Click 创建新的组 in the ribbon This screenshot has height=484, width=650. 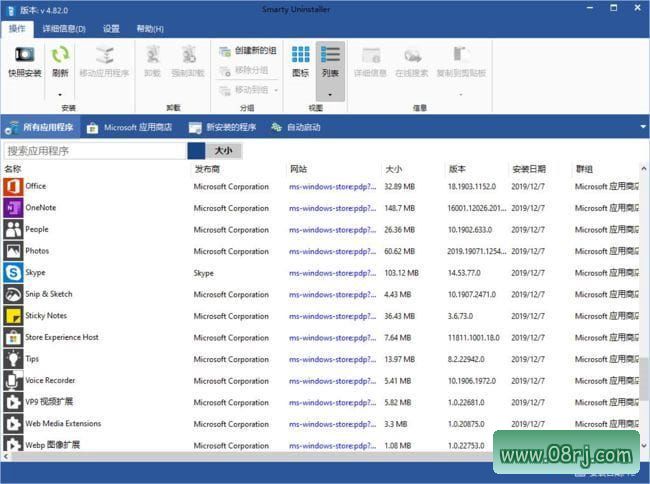coord(247,51)
